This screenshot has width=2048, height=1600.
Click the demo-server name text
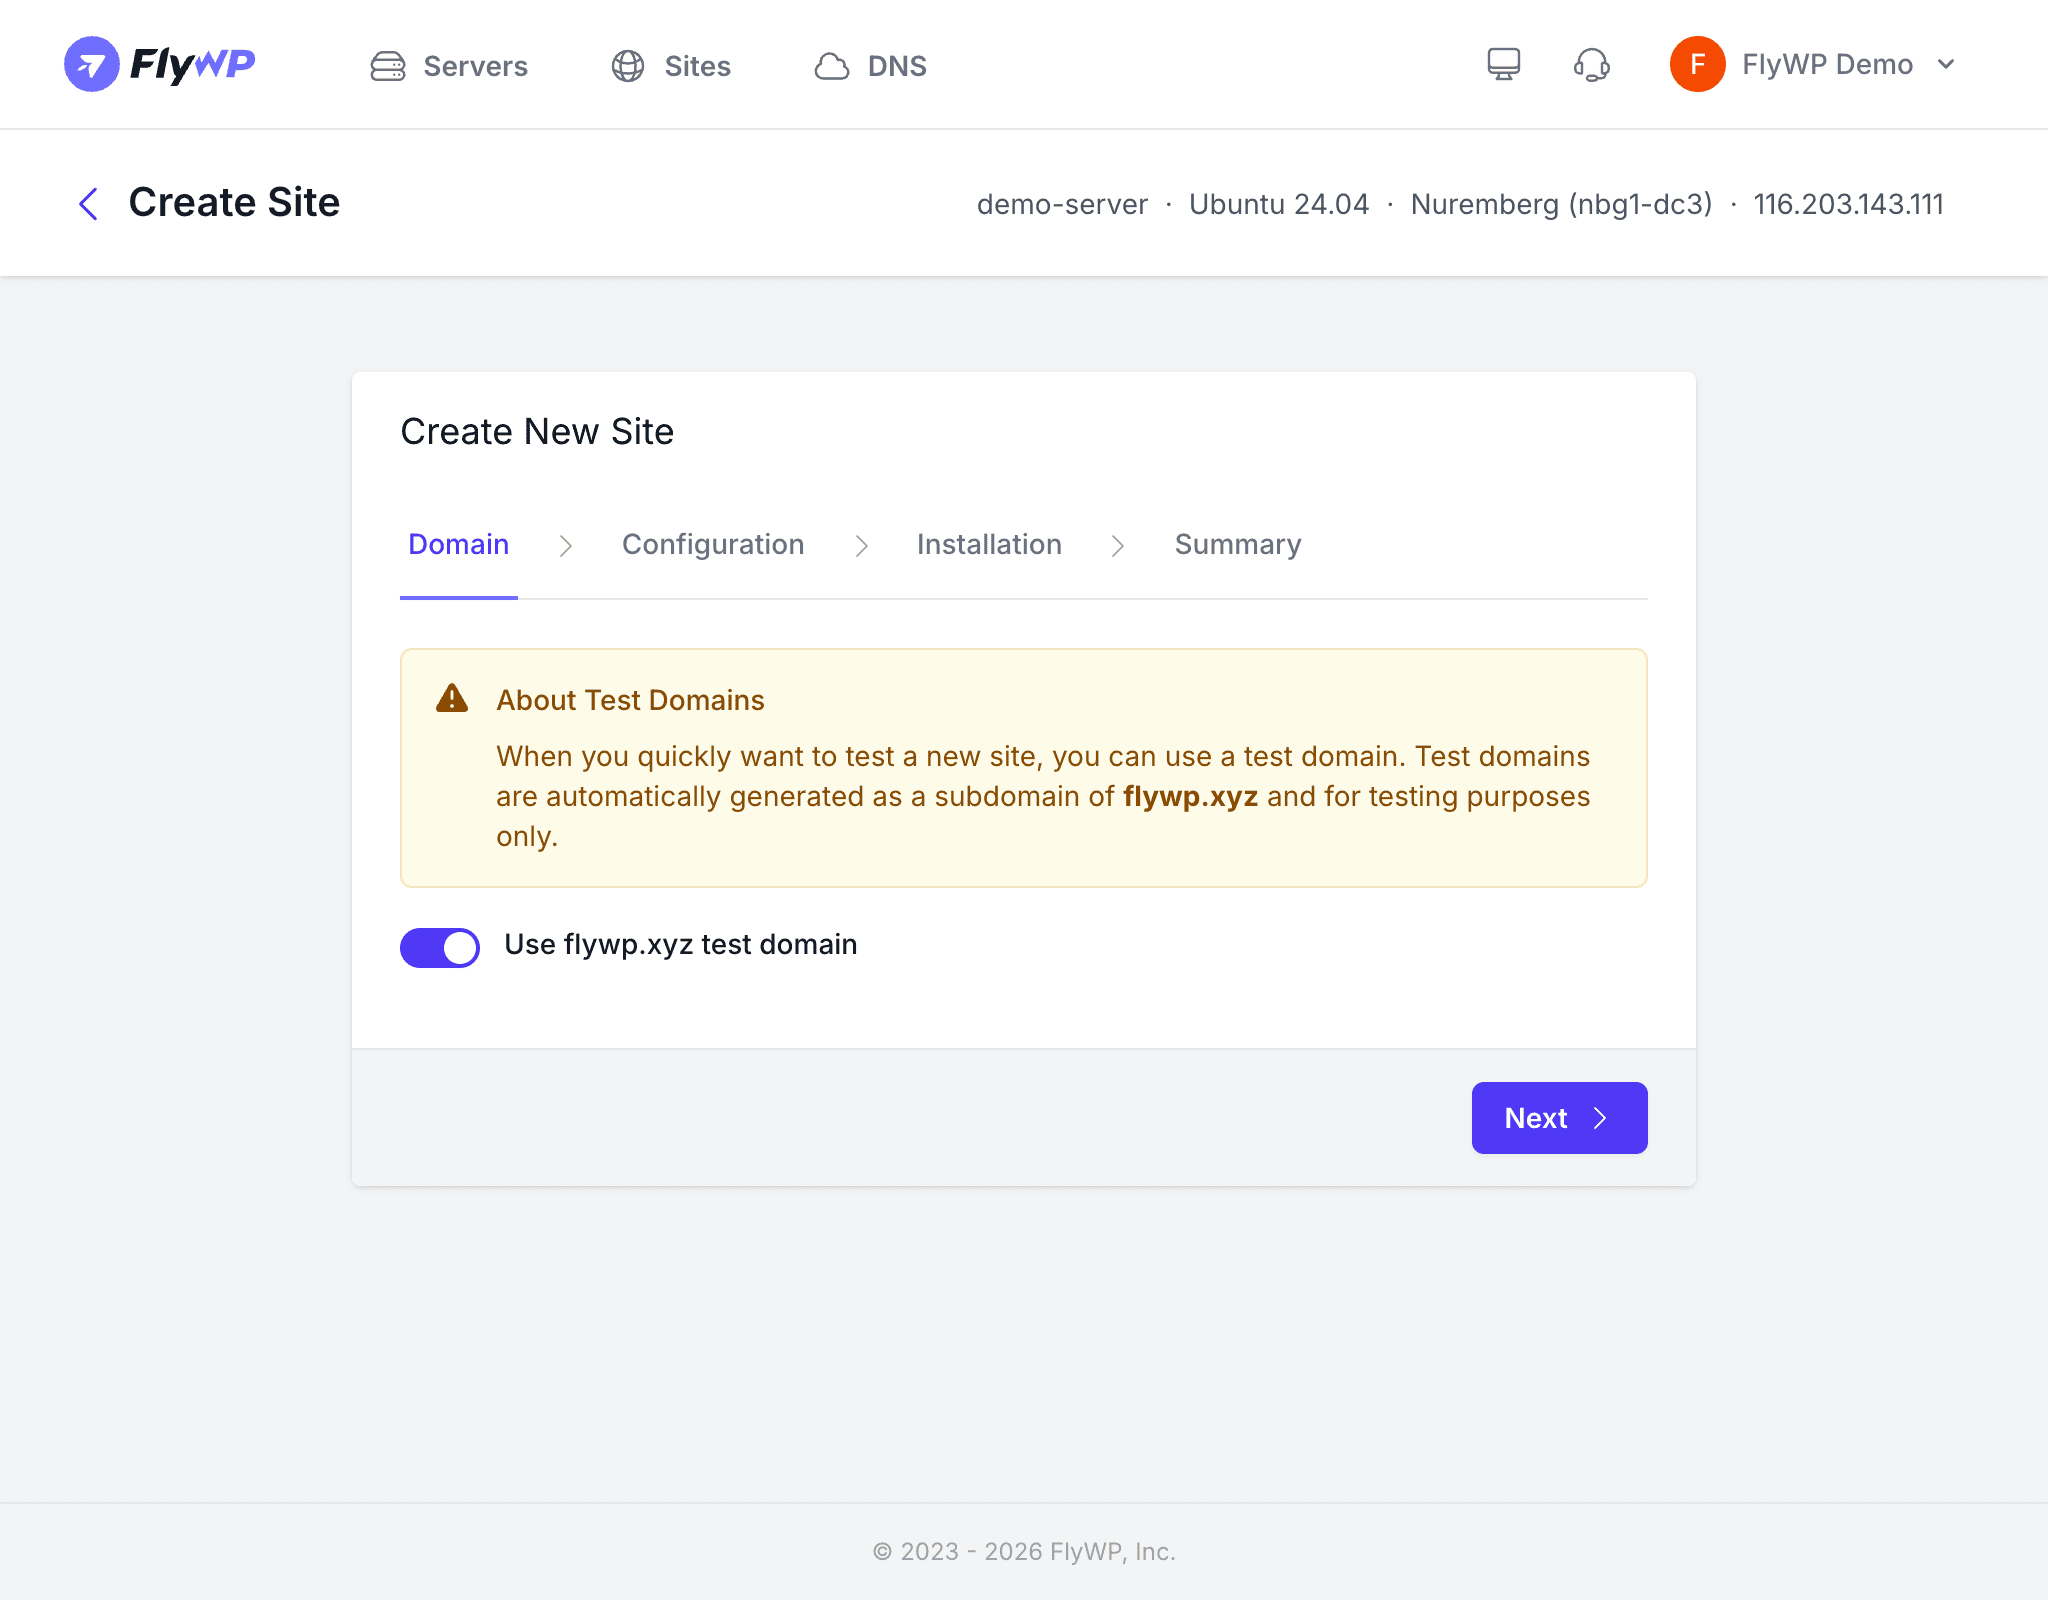[x=1062, y=204]
